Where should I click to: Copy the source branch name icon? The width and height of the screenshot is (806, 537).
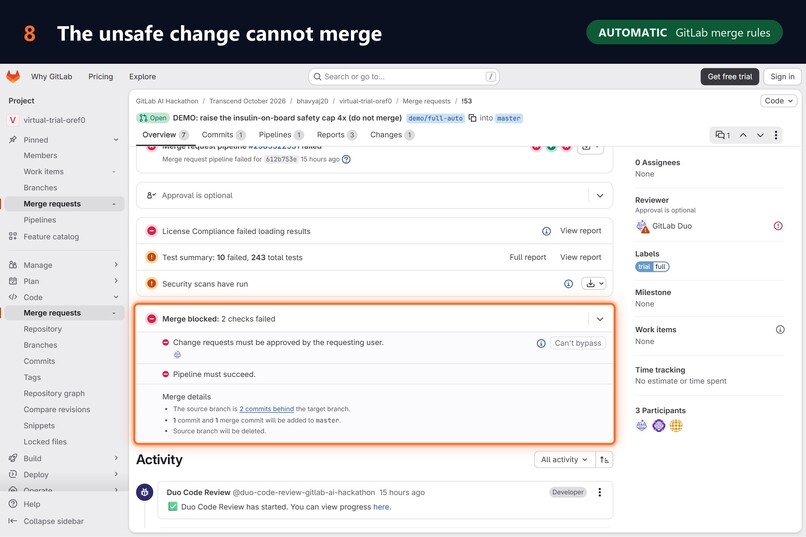[472, 118]
